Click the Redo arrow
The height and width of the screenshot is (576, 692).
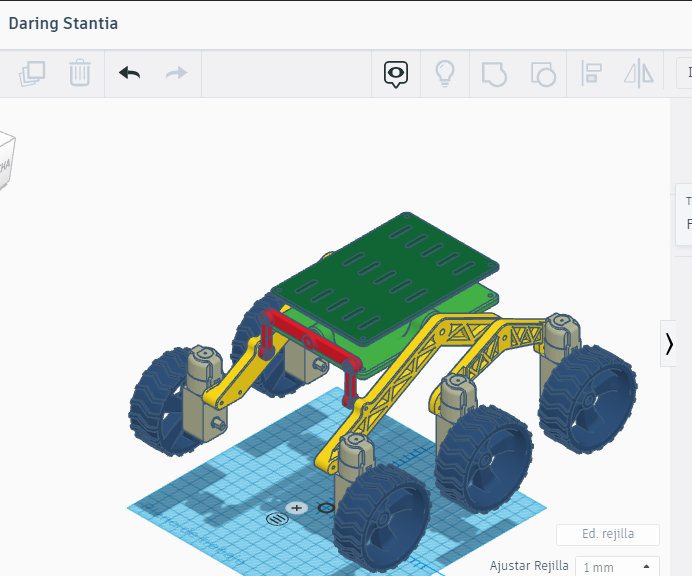[x=176, y=73]
